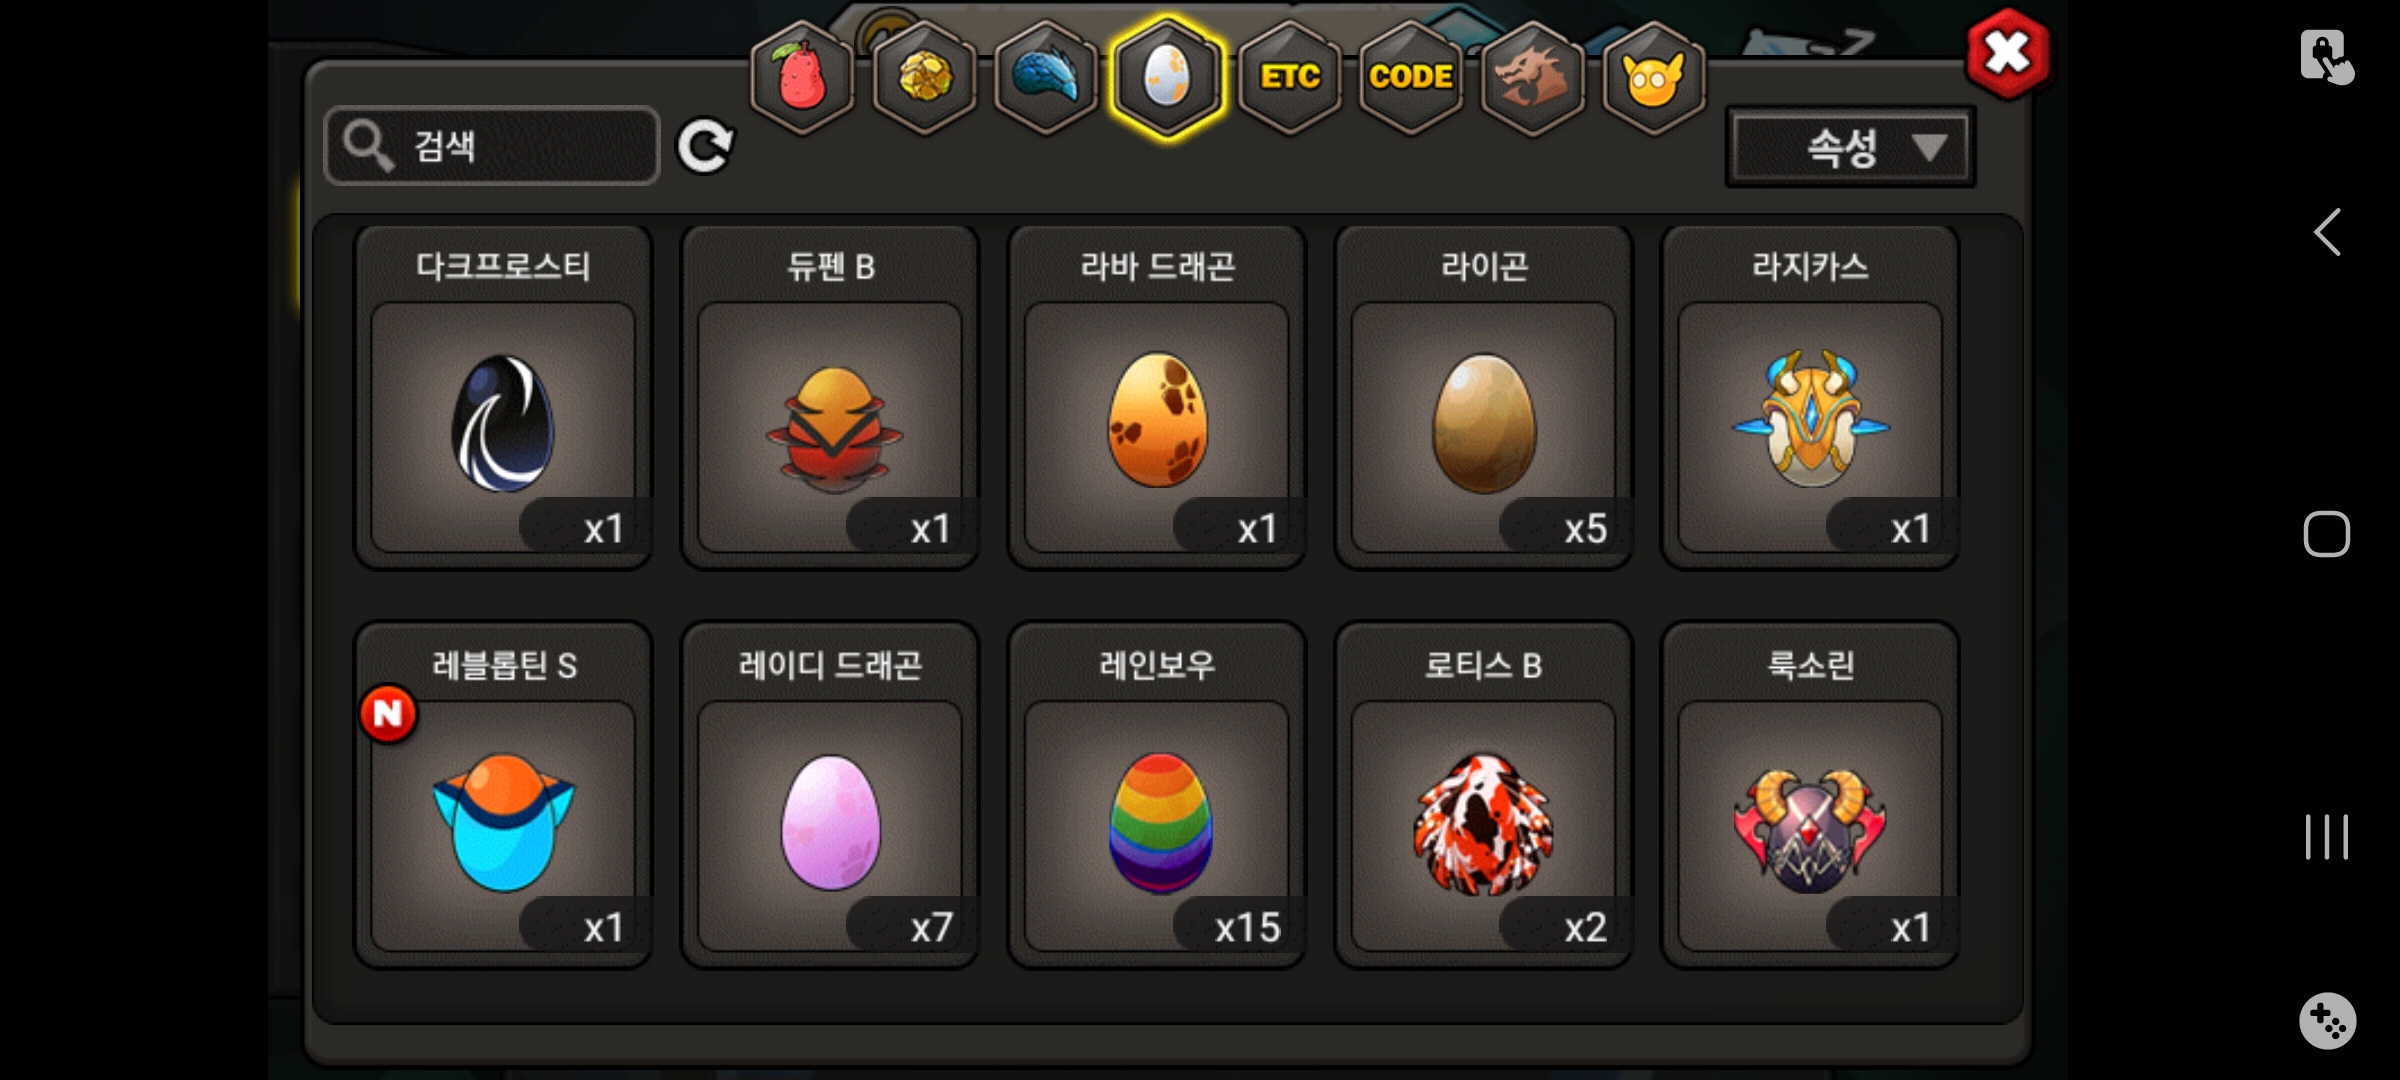2400x1080 pixels.
Task: Select the yellow cat-face category icon
Action: coord(1654,77)
